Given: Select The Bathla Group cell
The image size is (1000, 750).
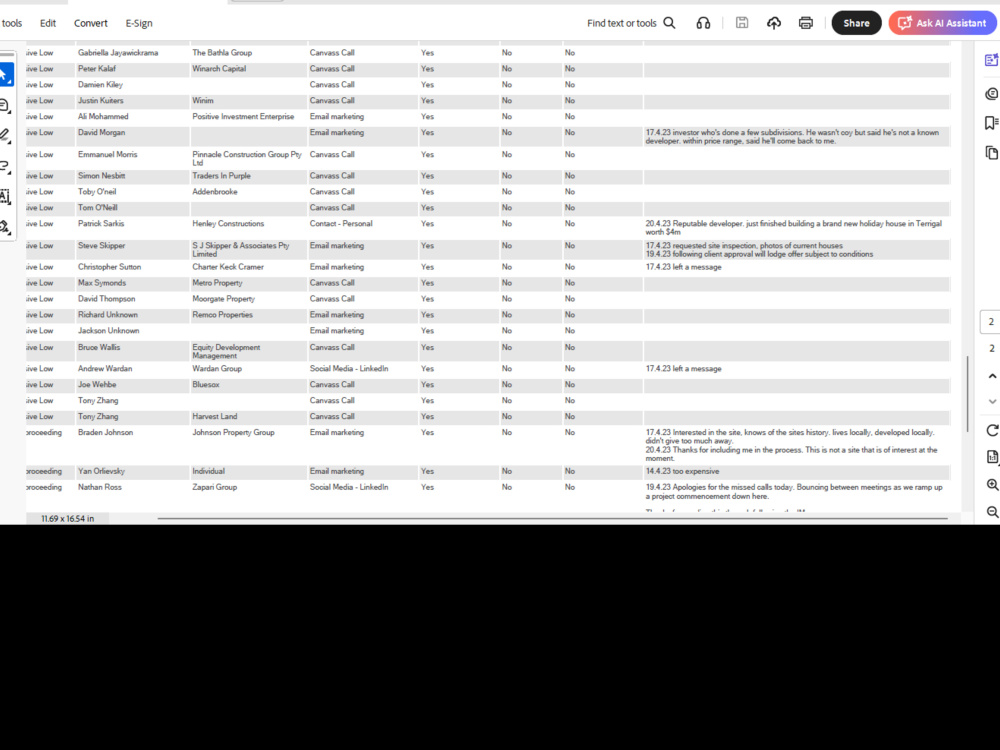Looking at the screenshot, I should 222,53.
